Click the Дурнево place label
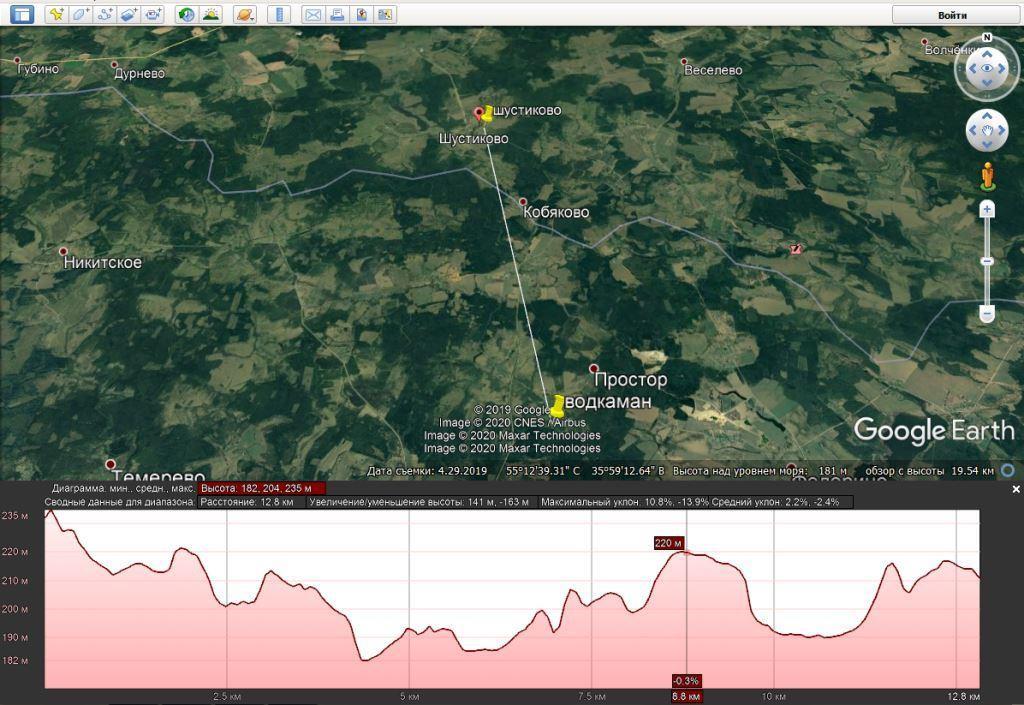Viewport: 1024px width, 705px height. (x=139, y=73)
